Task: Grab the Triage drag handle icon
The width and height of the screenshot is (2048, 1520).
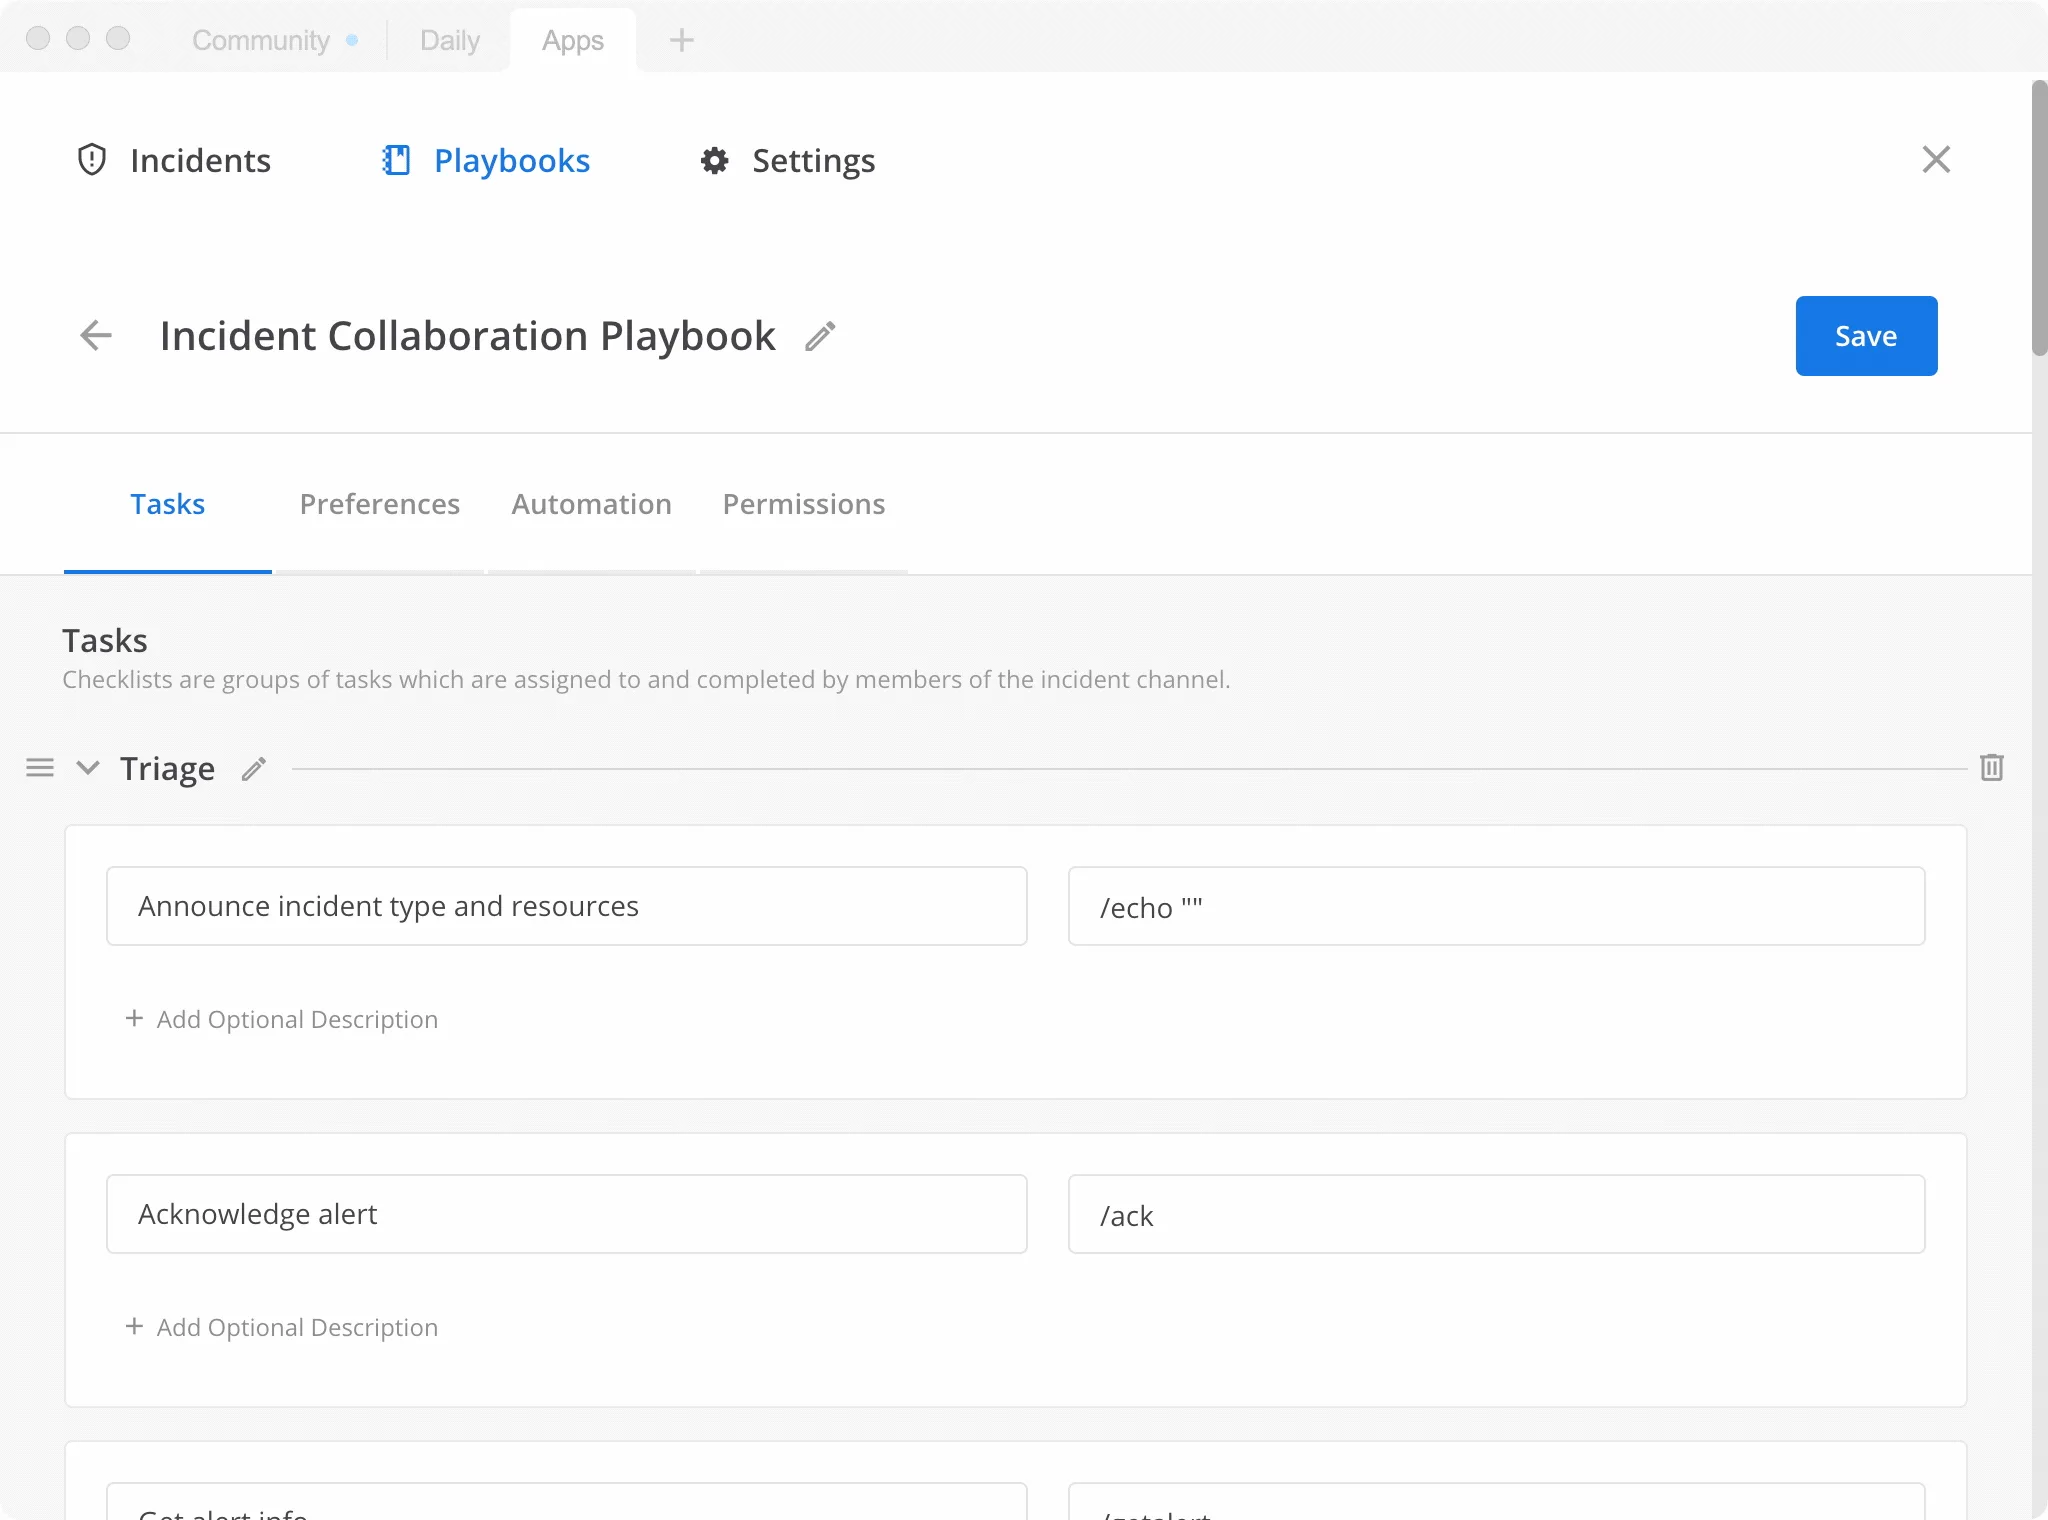Action: click(x=40, y=768)
